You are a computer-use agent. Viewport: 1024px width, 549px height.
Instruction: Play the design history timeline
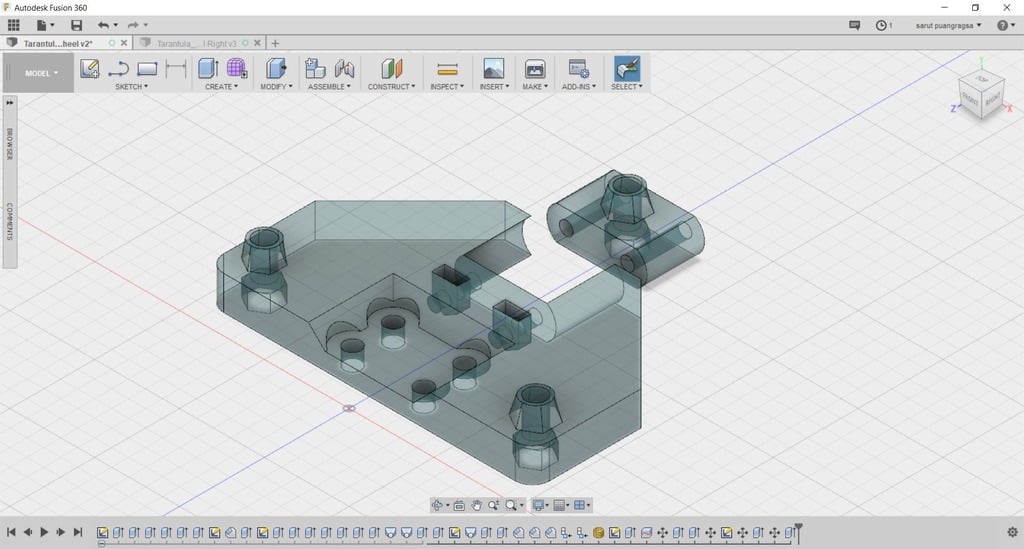[x=44, y=532]
